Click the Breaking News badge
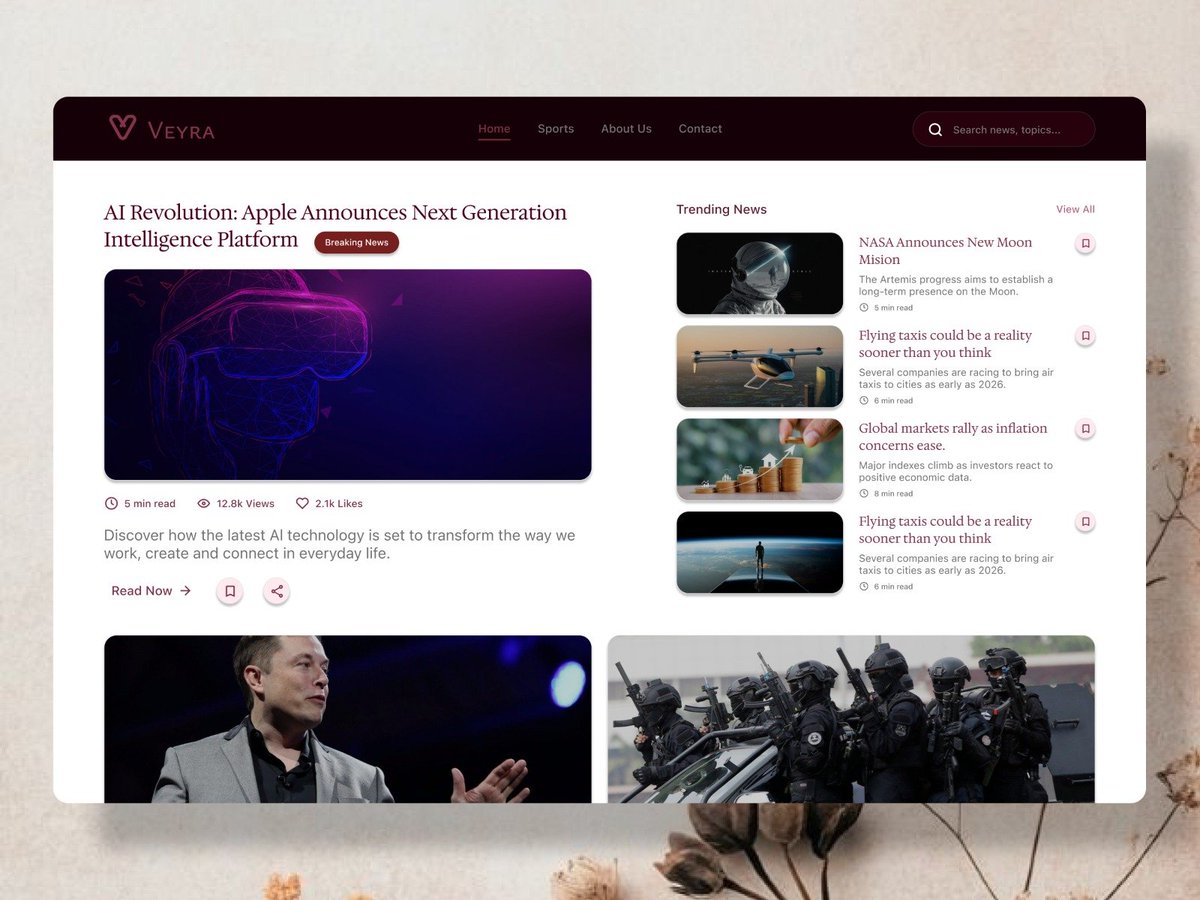This screenshot has width=1200, height=900. pos(356,243)
